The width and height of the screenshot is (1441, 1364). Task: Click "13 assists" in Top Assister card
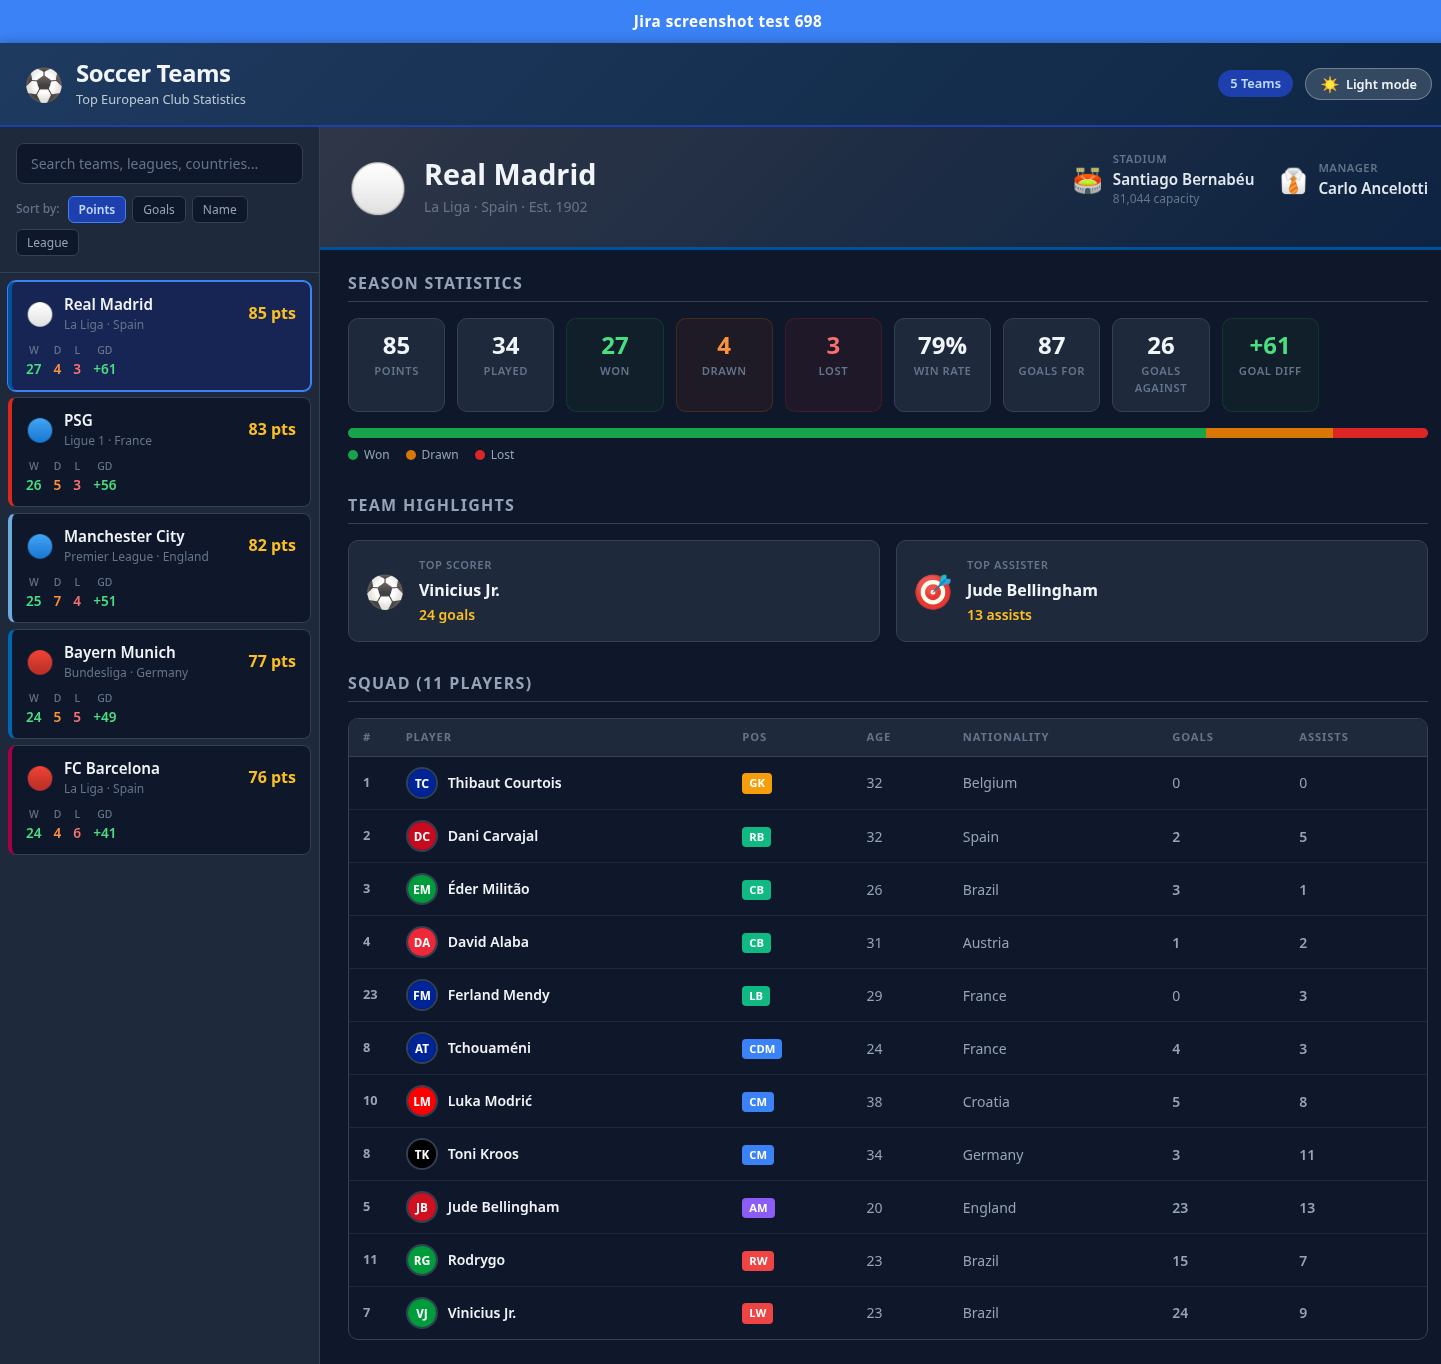(x=999, y=615)
